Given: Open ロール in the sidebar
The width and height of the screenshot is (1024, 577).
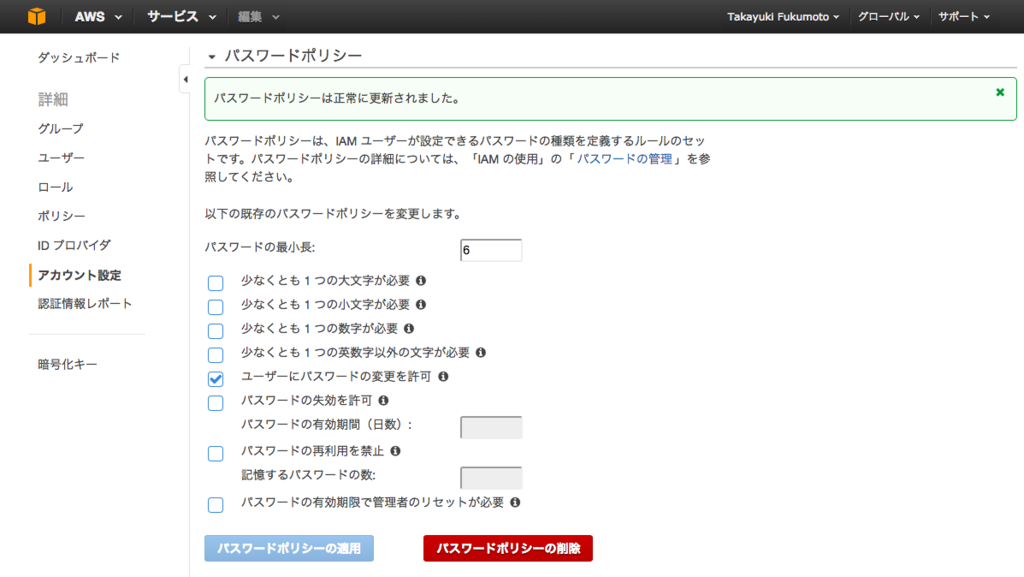Looking at the screenshot, I should 56,187.
